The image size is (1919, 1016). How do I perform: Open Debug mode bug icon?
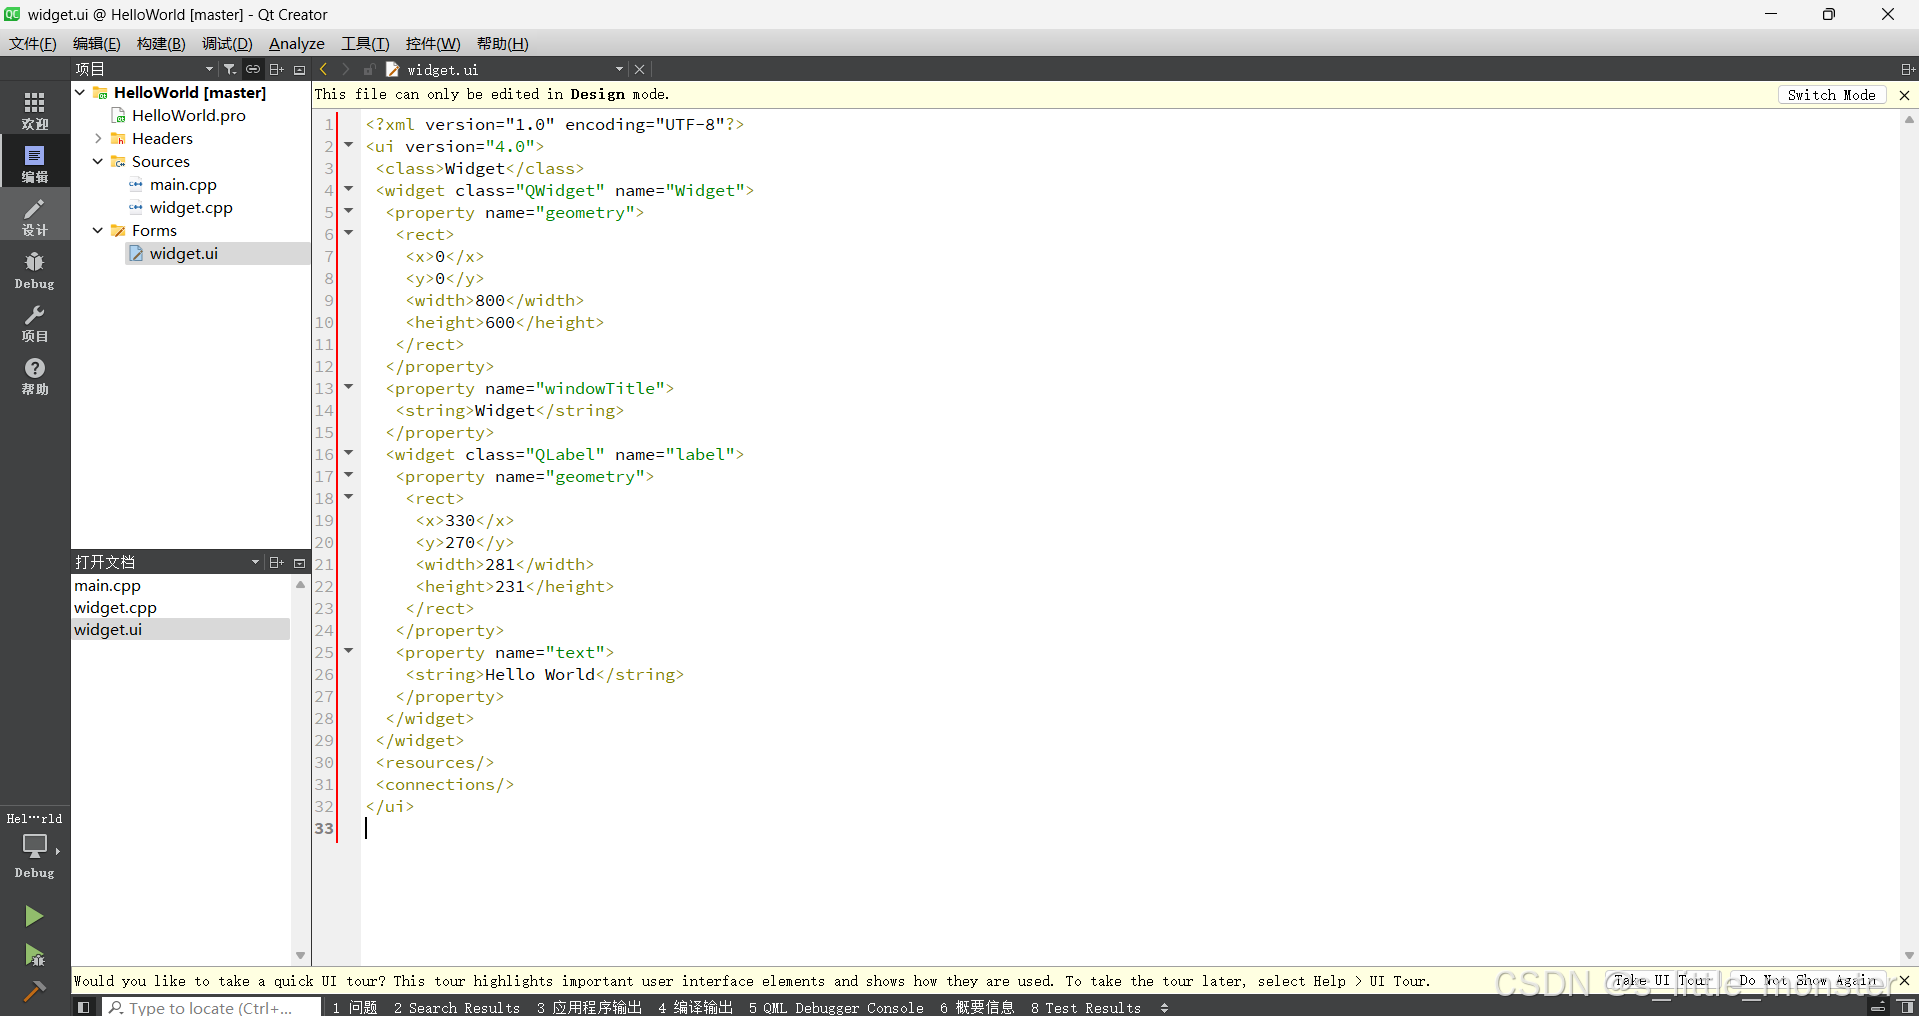(35, 270)
